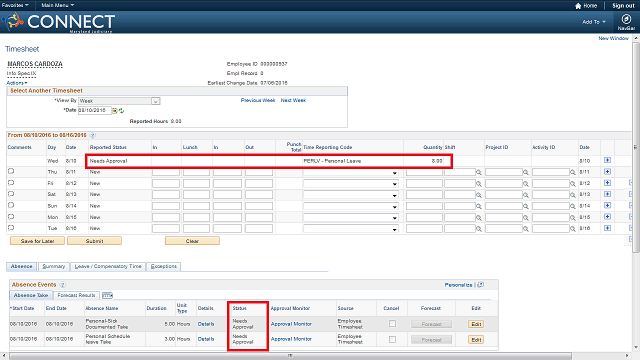This screenshot has width=640, height=360.
Task: Select the Absence tab
Action: (x=22, y=267)
